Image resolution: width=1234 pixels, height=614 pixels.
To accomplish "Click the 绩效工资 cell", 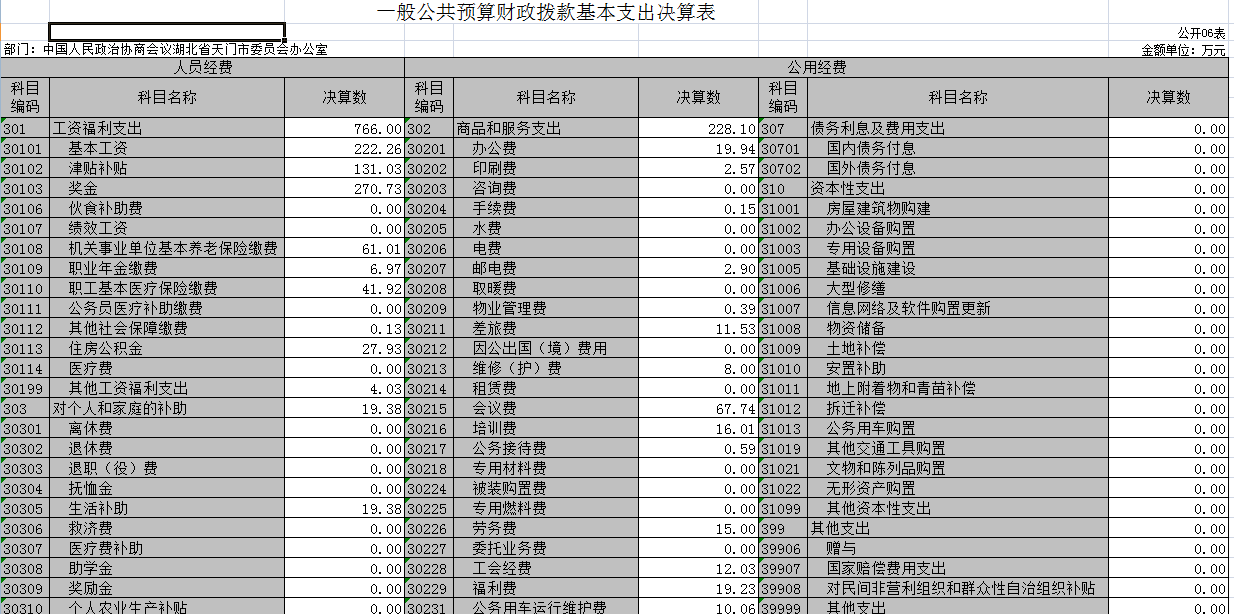I will [167, 229].
